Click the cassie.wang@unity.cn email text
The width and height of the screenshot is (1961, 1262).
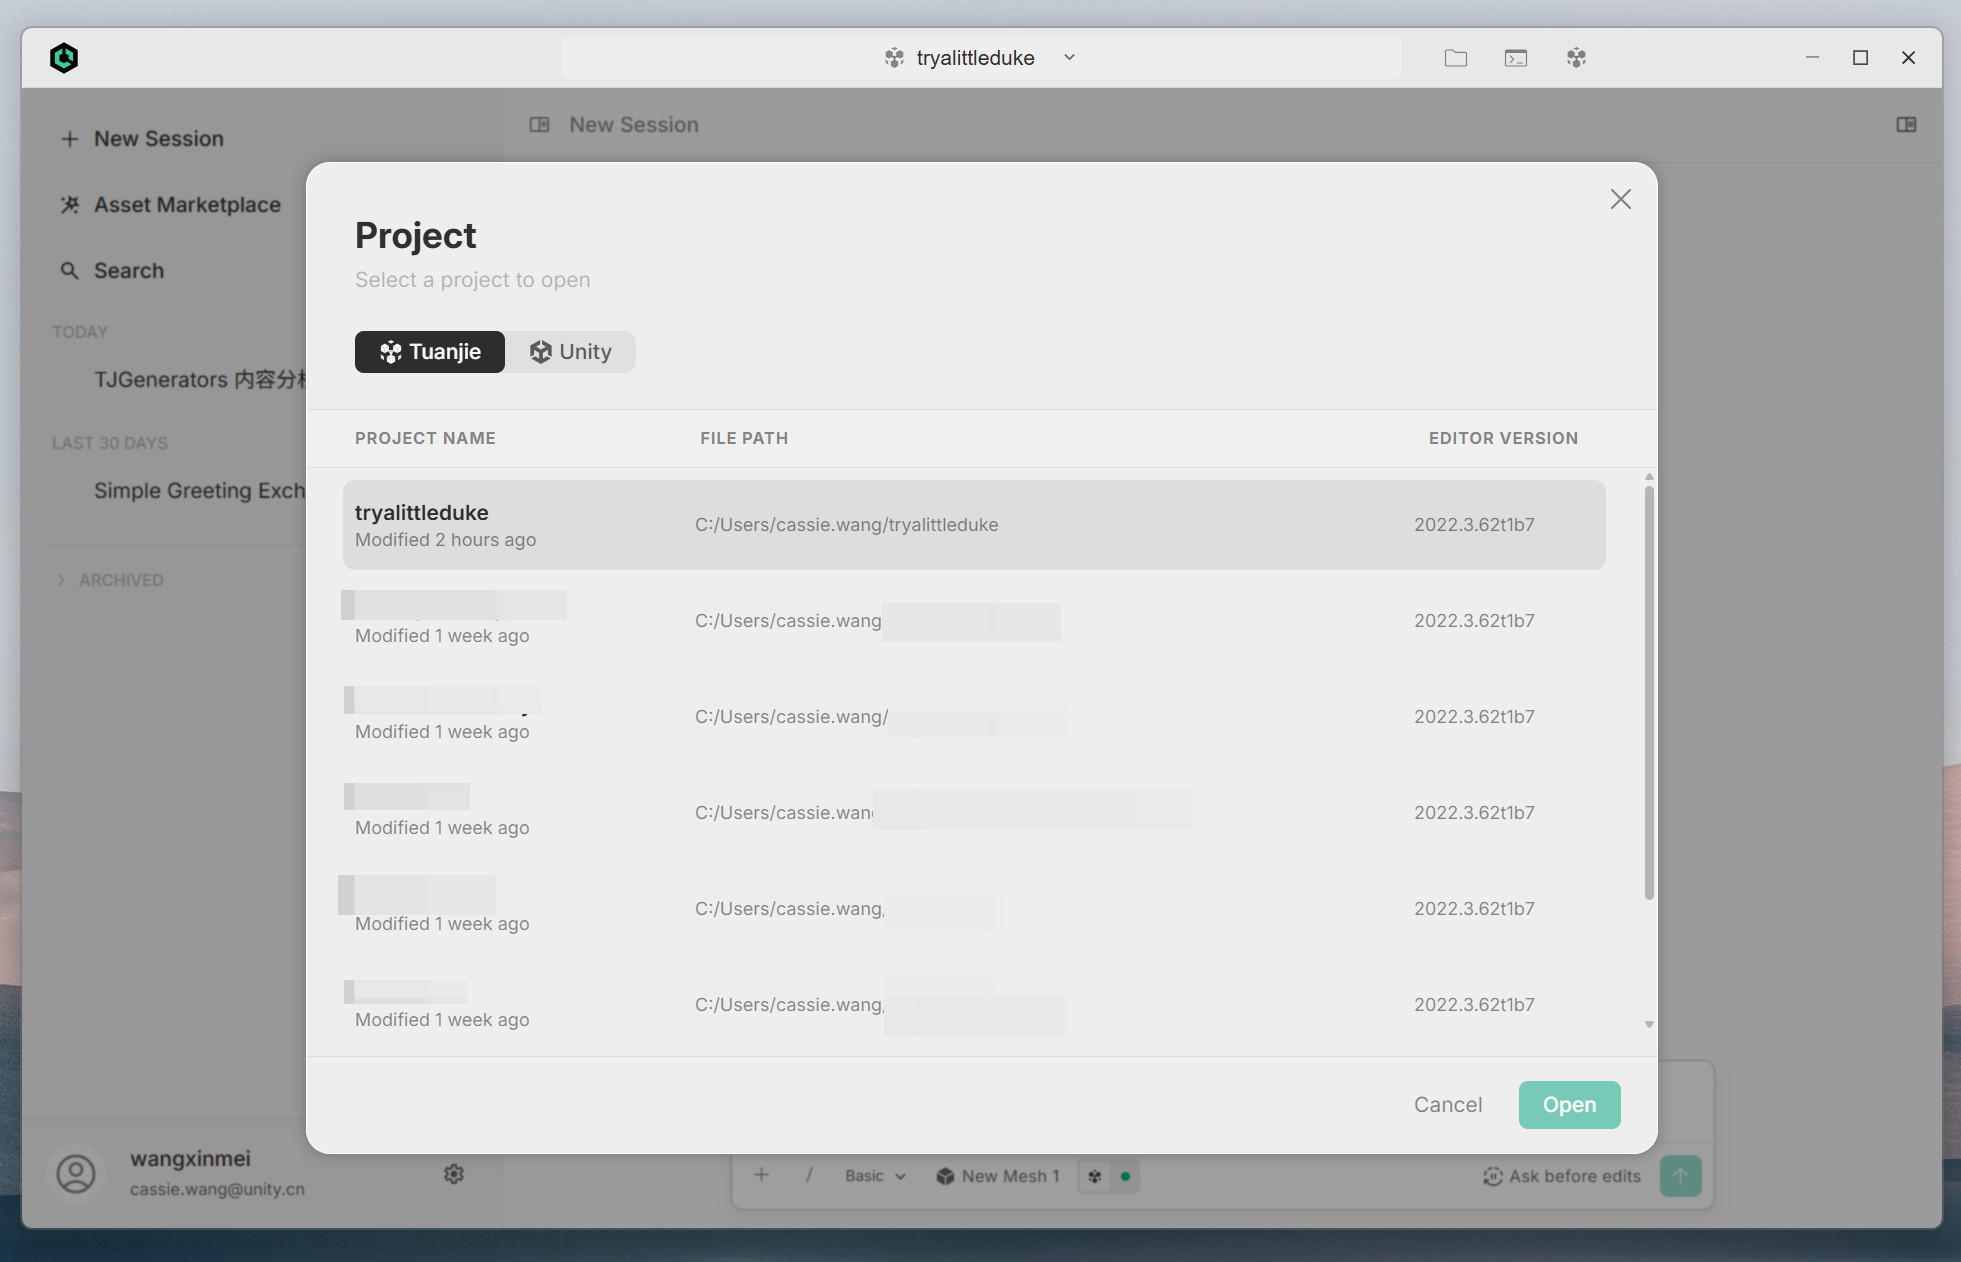pos(217,1190)
